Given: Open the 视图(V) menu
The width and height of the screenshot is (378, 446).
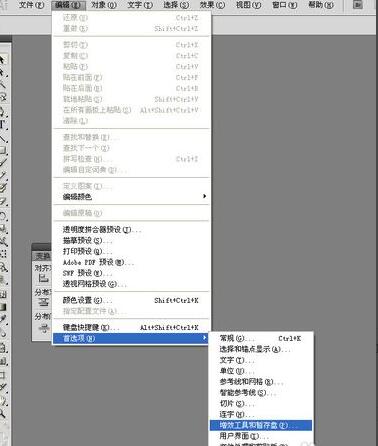Looking at the screenshot, I should click(248, 5).
